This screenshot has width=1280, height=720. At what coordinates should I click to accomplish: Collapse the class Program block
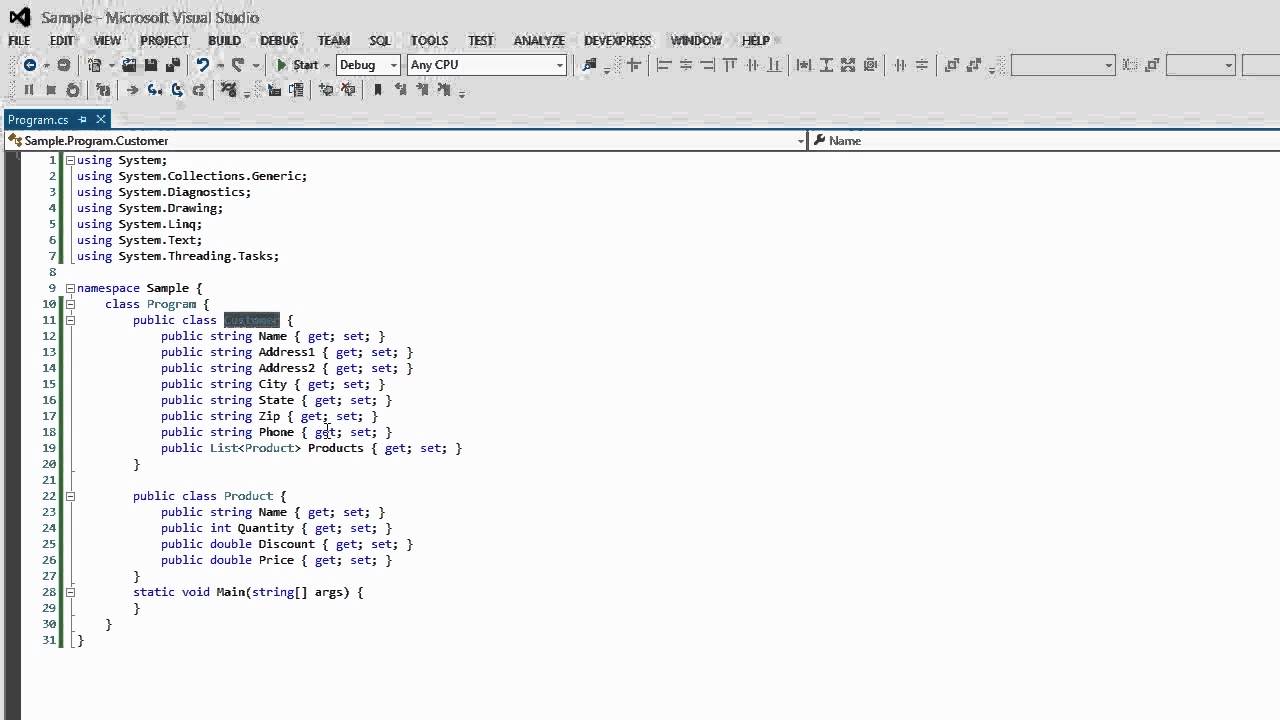coord(70,304)
